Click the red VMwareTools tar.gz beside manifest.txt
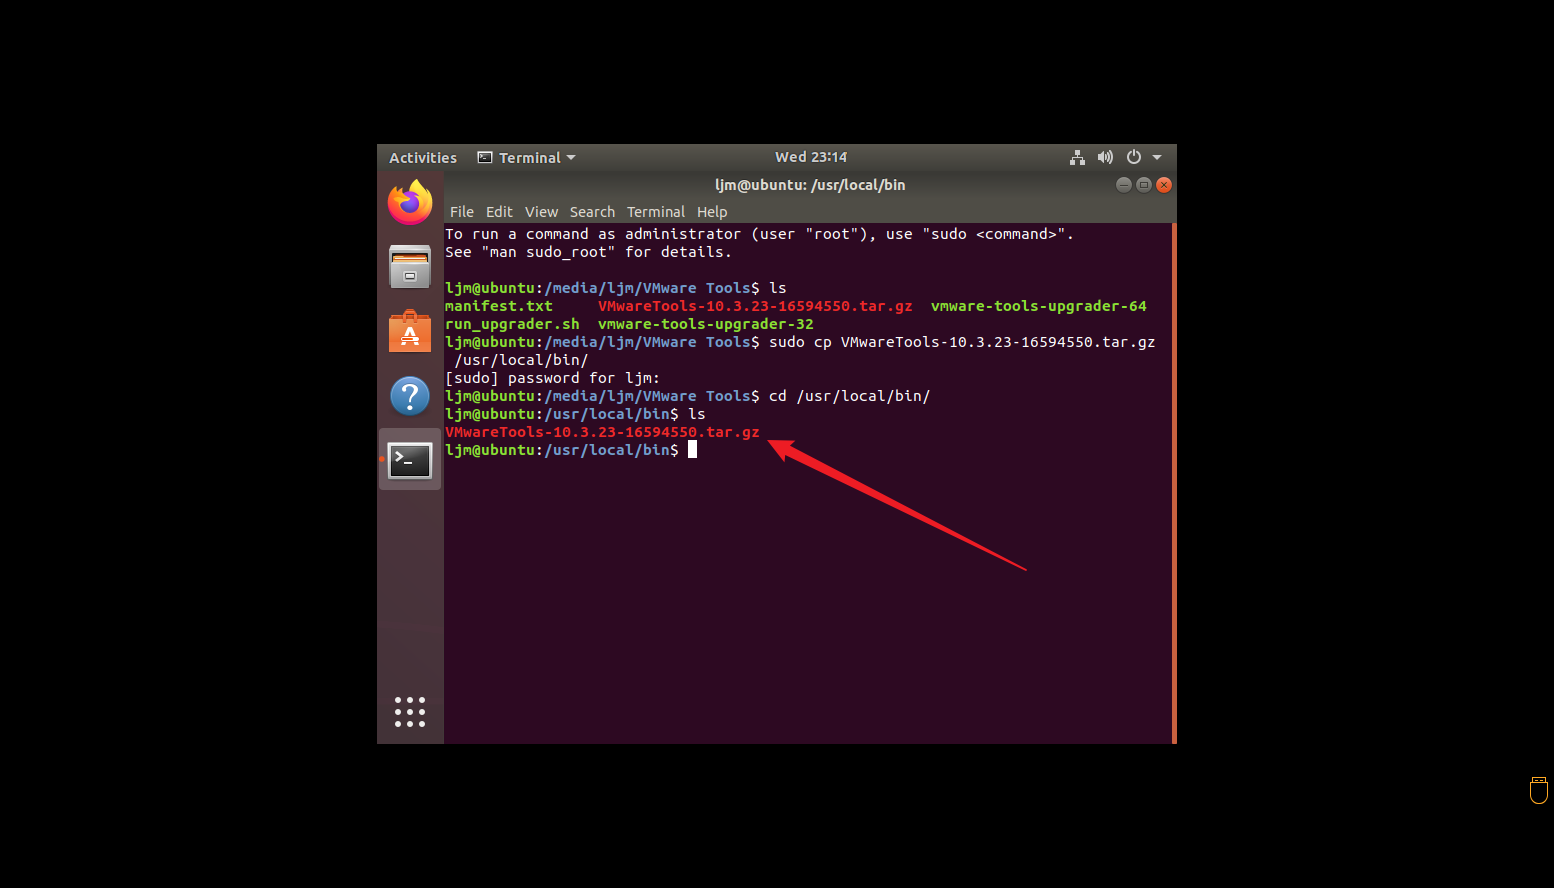The width and height of the screenshot is (1554, 888). click(x=755, y=306)
